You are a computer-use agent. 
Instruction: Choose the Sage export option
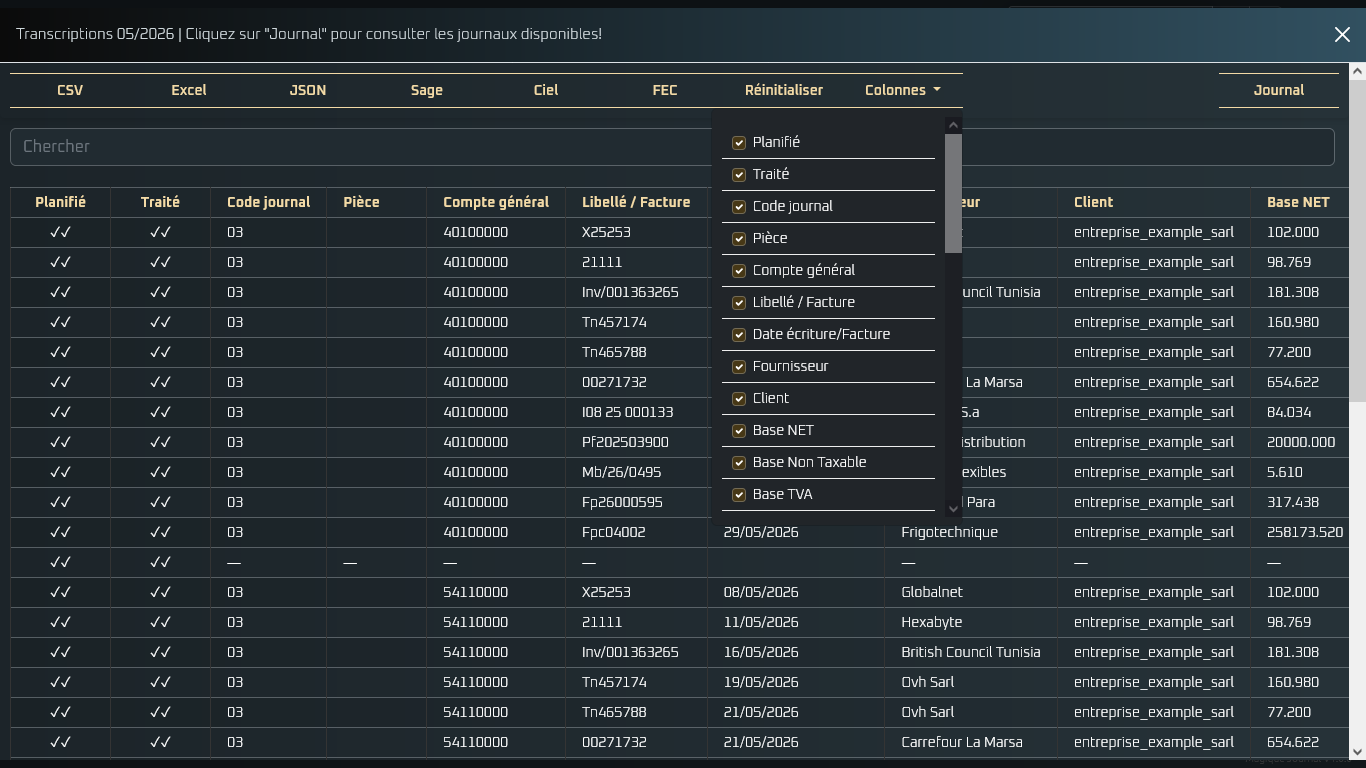(x=427, y=90)
